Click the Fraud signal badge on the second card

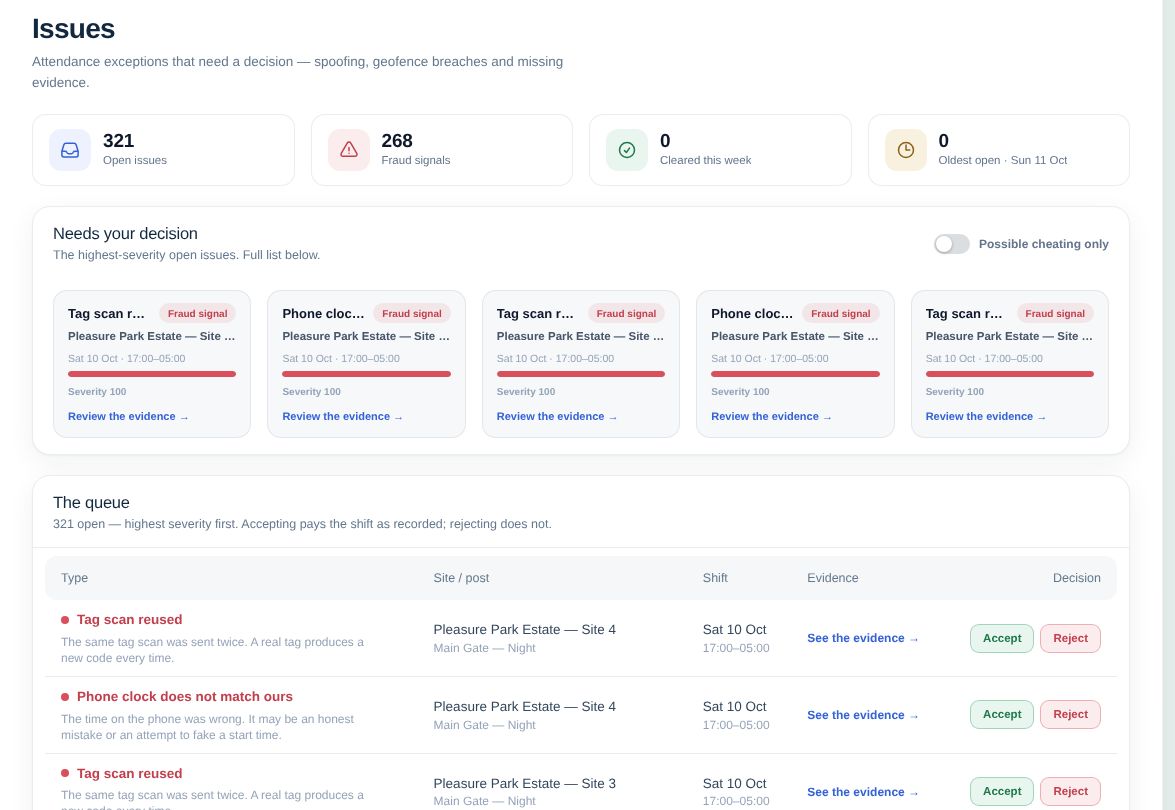411,314
